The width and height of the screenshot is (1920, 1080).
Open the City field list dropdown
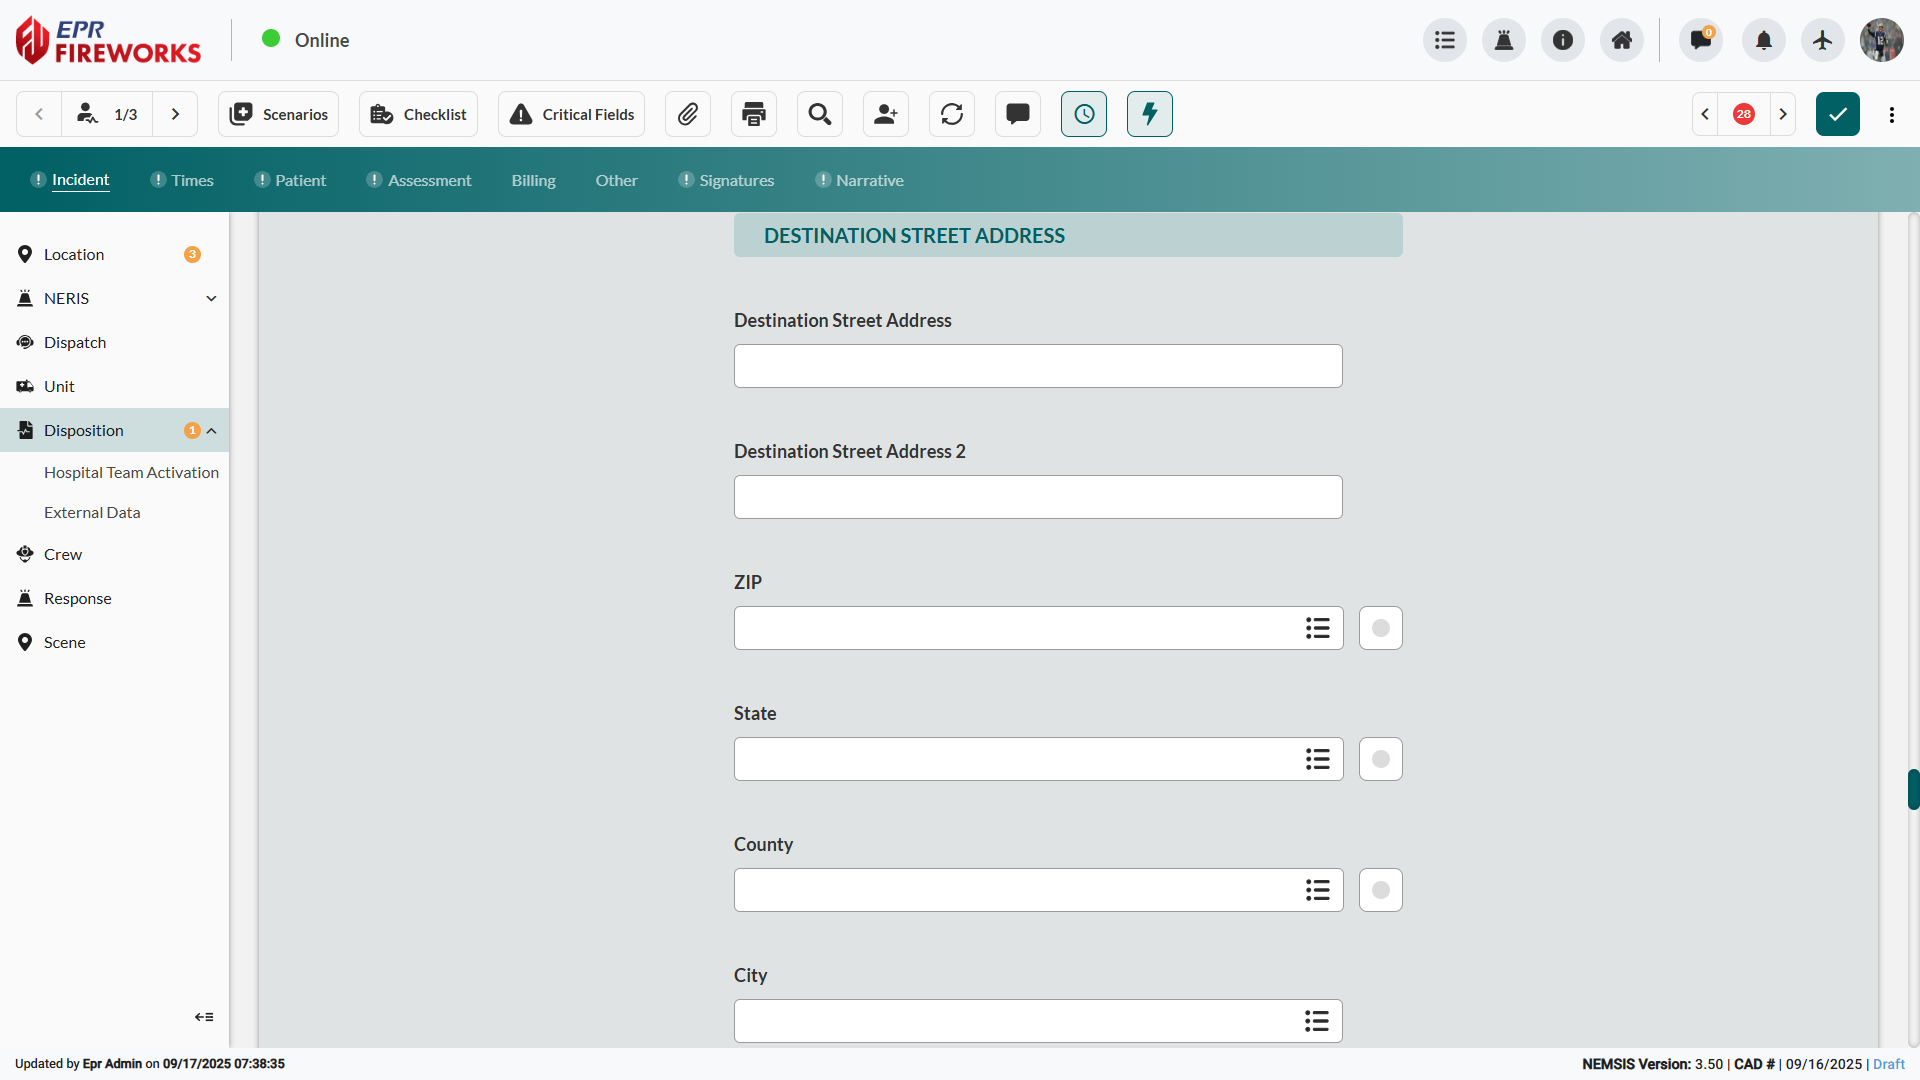point(1317,1021)
